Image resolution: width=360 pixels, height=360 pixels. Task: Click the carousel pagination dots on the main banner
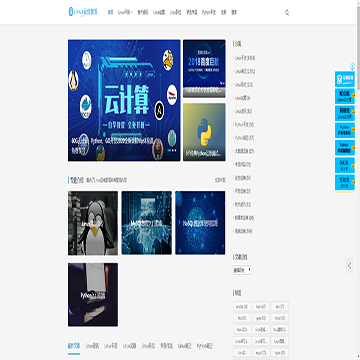pos(171,150)
